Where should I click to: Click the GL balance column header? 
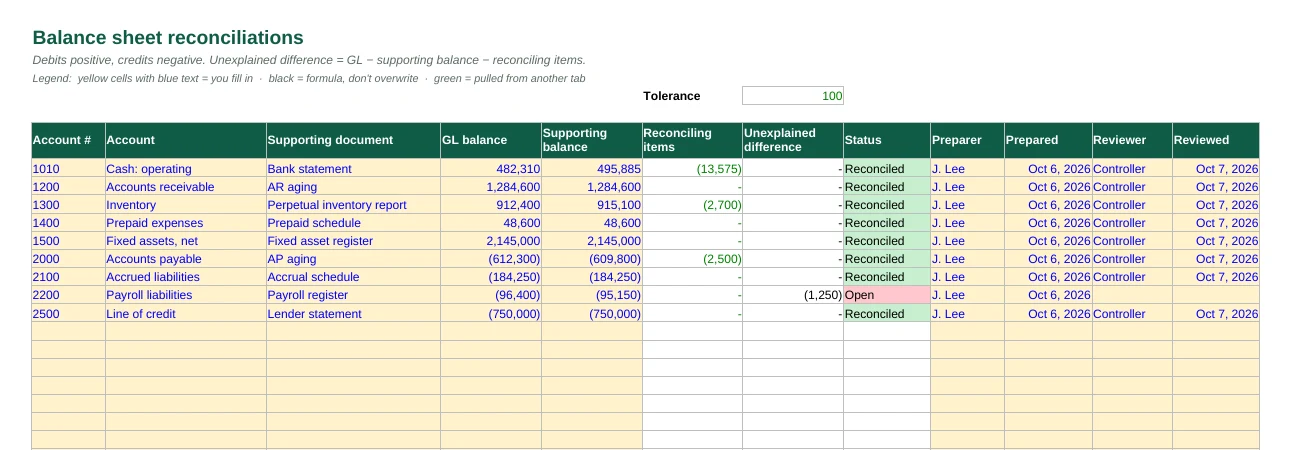[x=491, y=140]
